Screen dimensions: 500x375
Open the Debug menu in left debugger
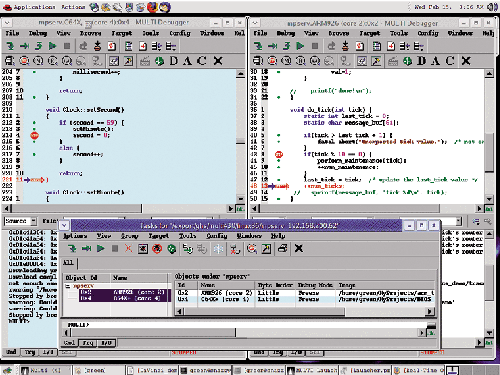pos(38,33)
